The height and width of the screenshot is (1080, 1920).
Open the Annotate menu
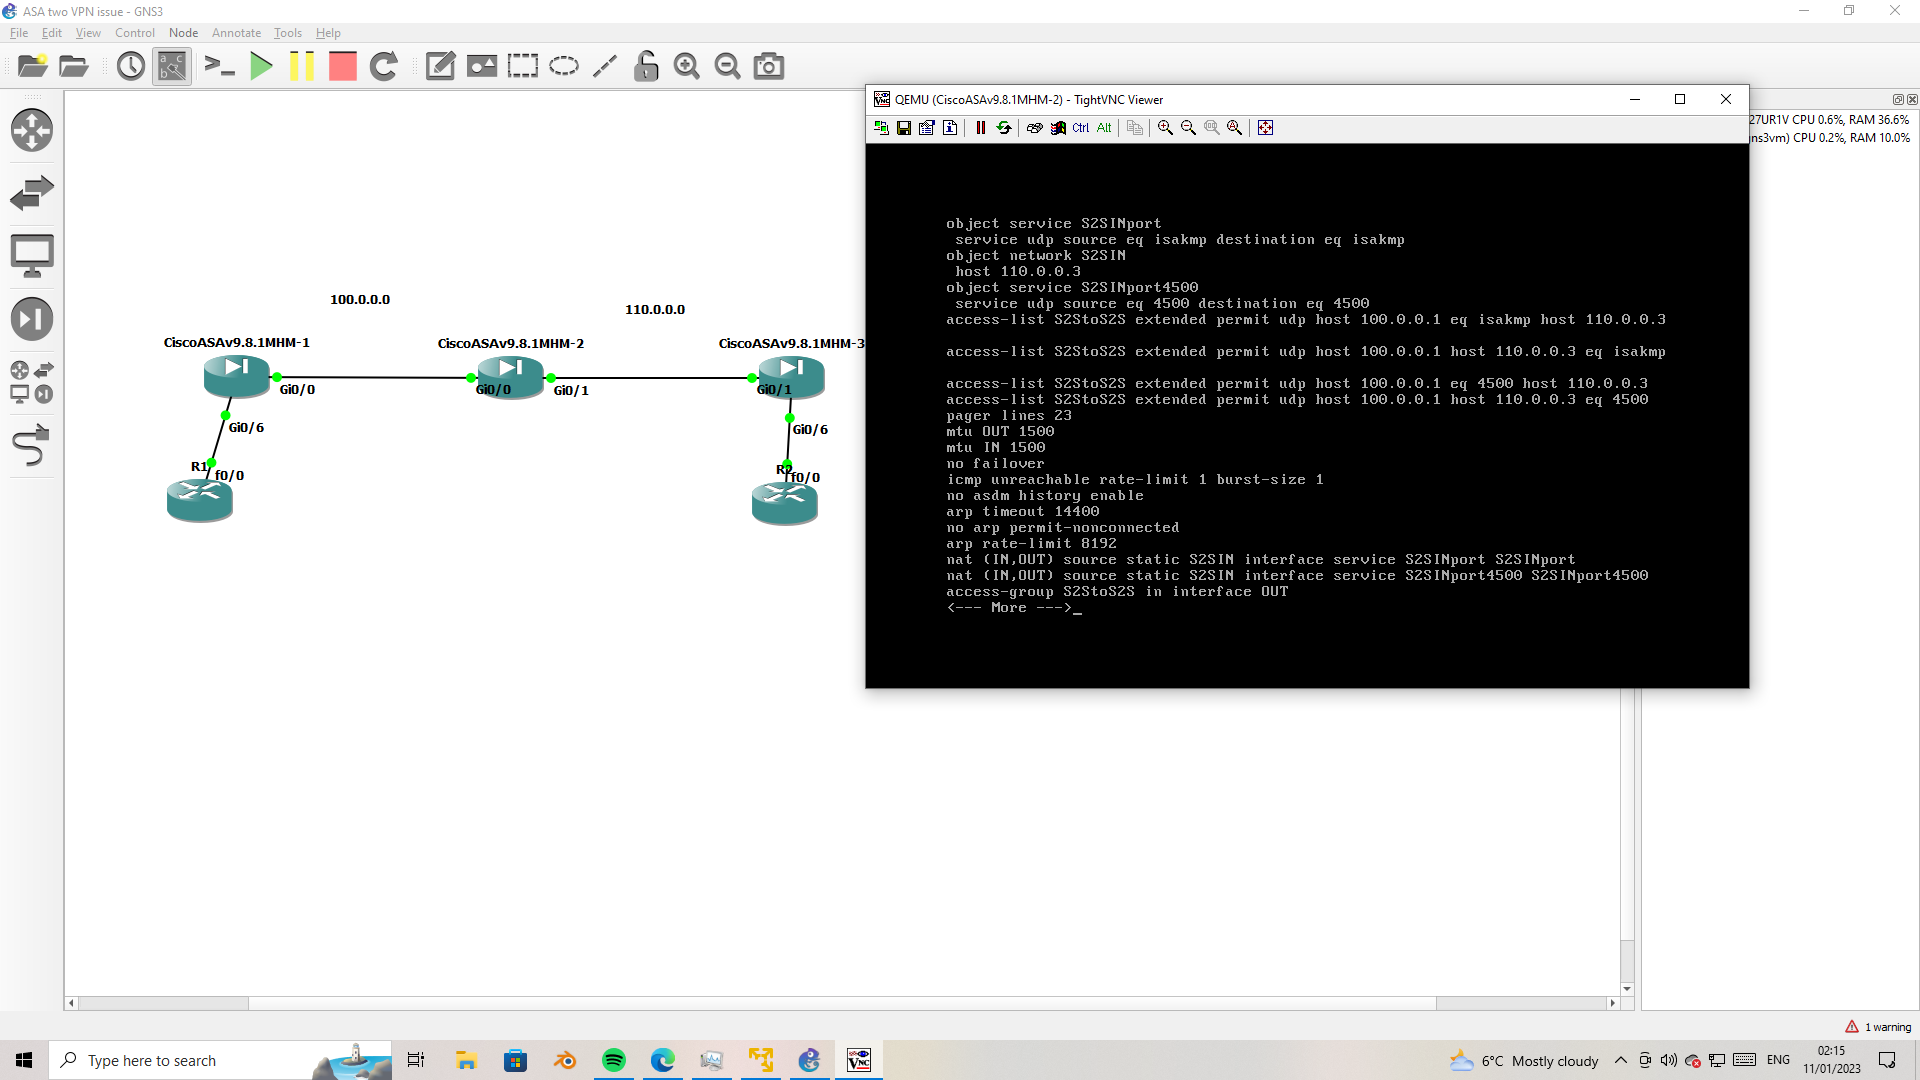[236, 33]
